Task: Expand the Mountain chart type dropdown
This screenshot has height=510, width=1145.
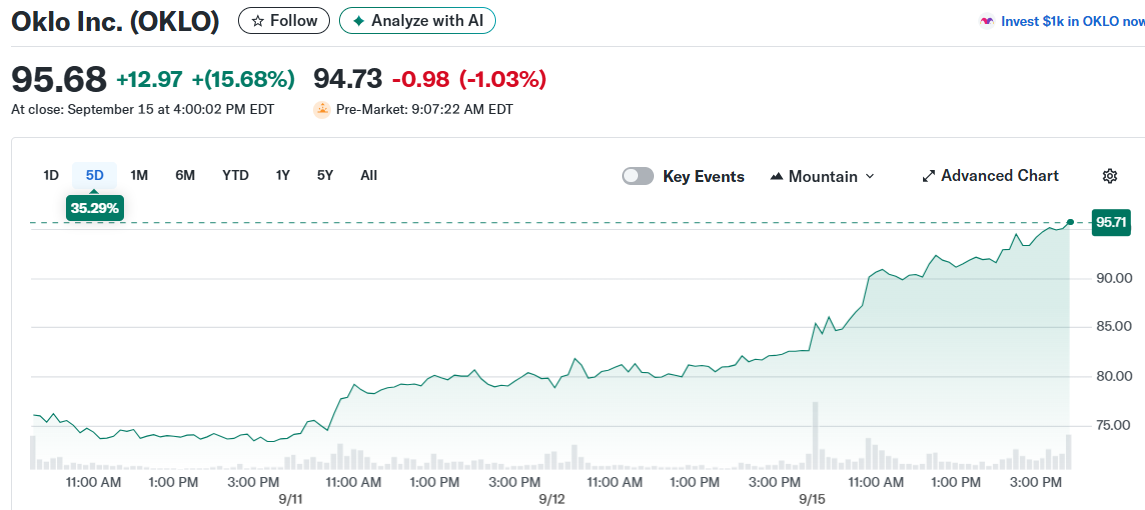Action: (822, 176)
